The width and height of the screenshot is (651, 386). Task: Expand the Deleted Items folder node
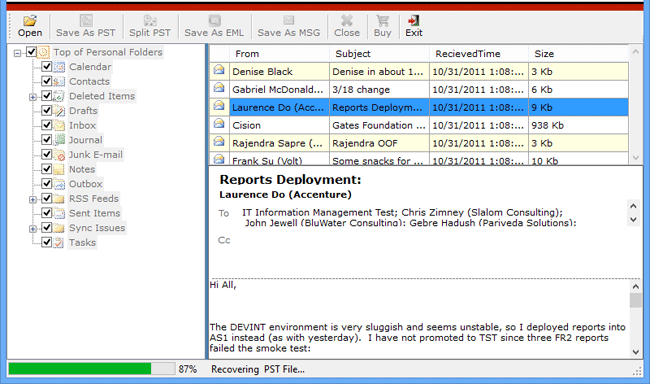pos(32,97)
